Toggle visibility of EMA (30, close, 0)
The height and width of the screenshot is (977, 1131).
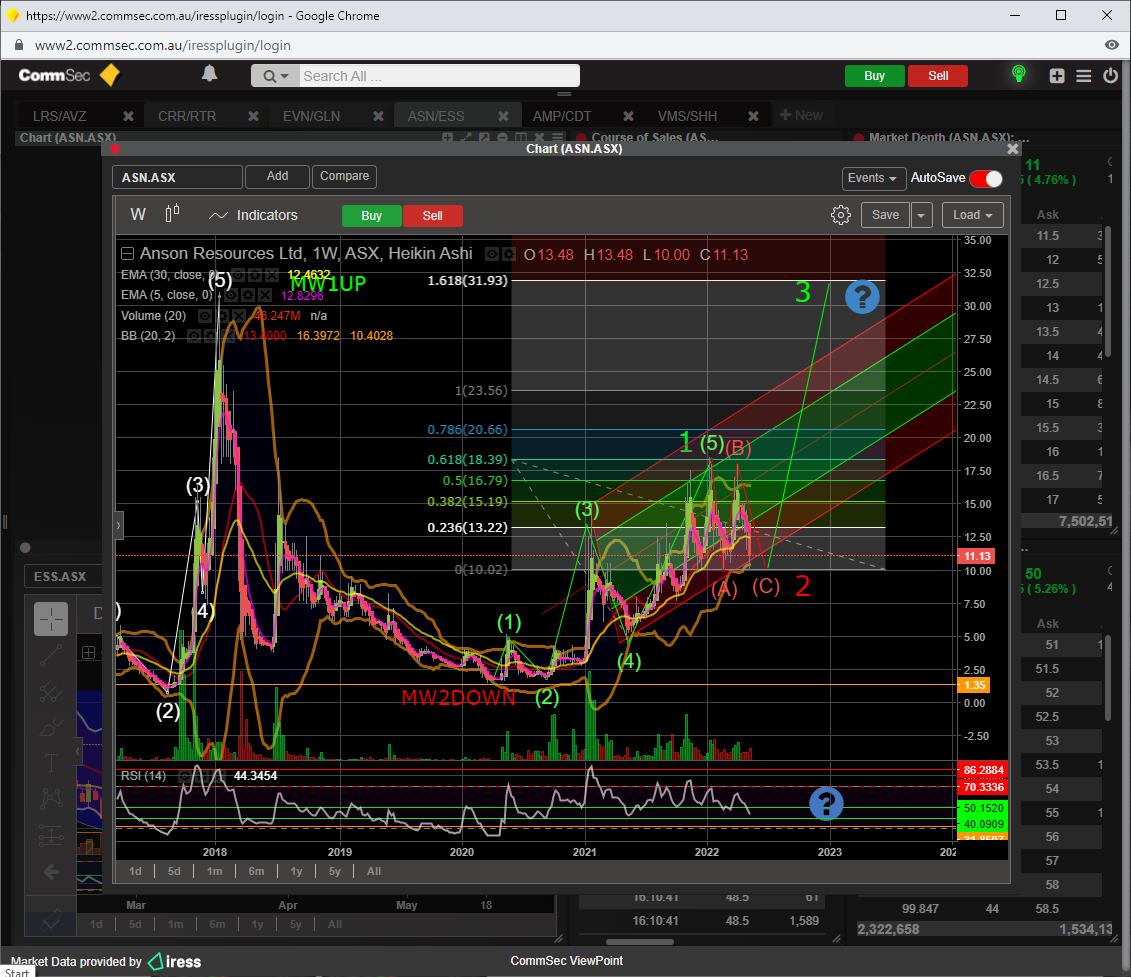(x=239, y=275)
